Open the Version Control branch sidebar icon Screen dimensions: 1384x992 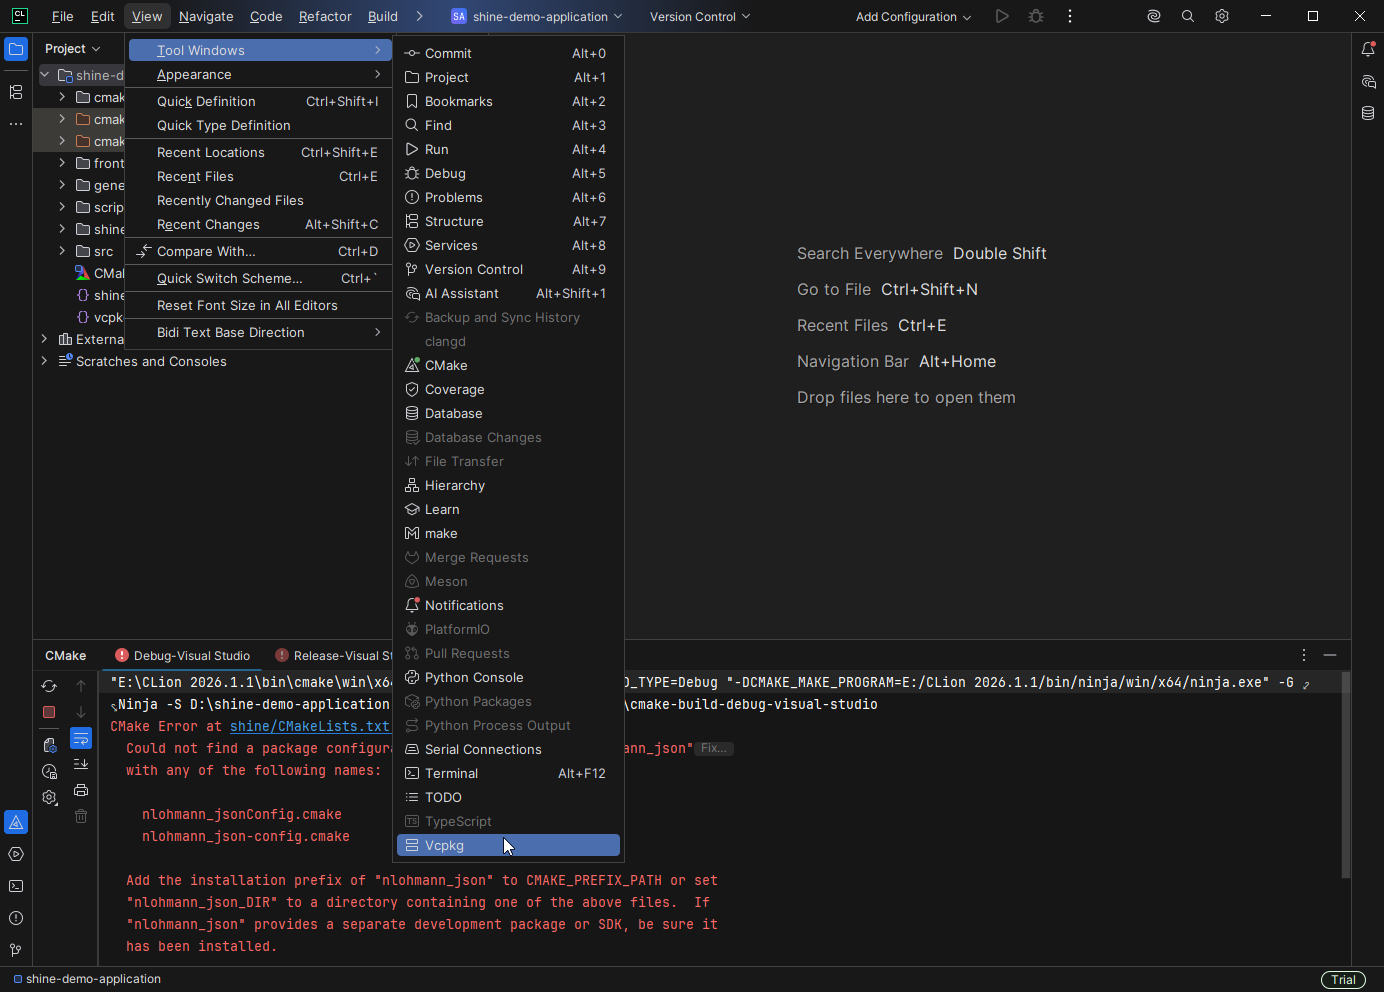tap(16, 950)
